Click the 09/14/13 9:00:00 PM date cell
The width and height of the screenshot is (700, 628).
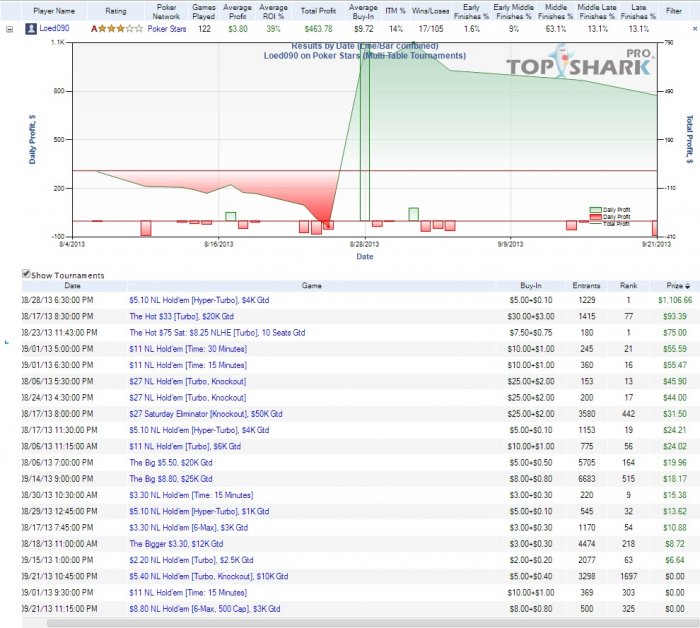[58, 479]
